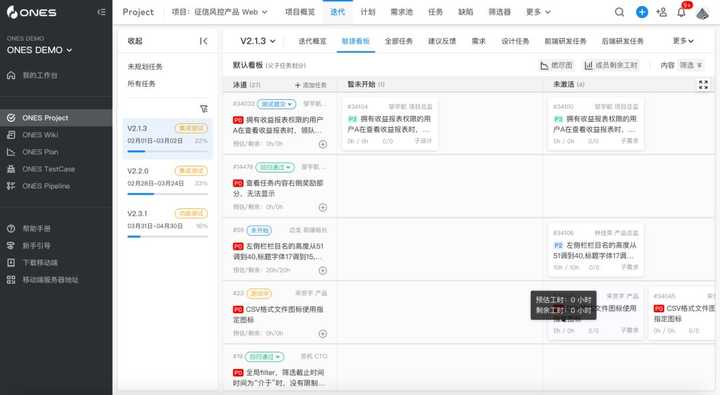Click plus icon on 拥有收益报表 swimlane

coord(323,144)
